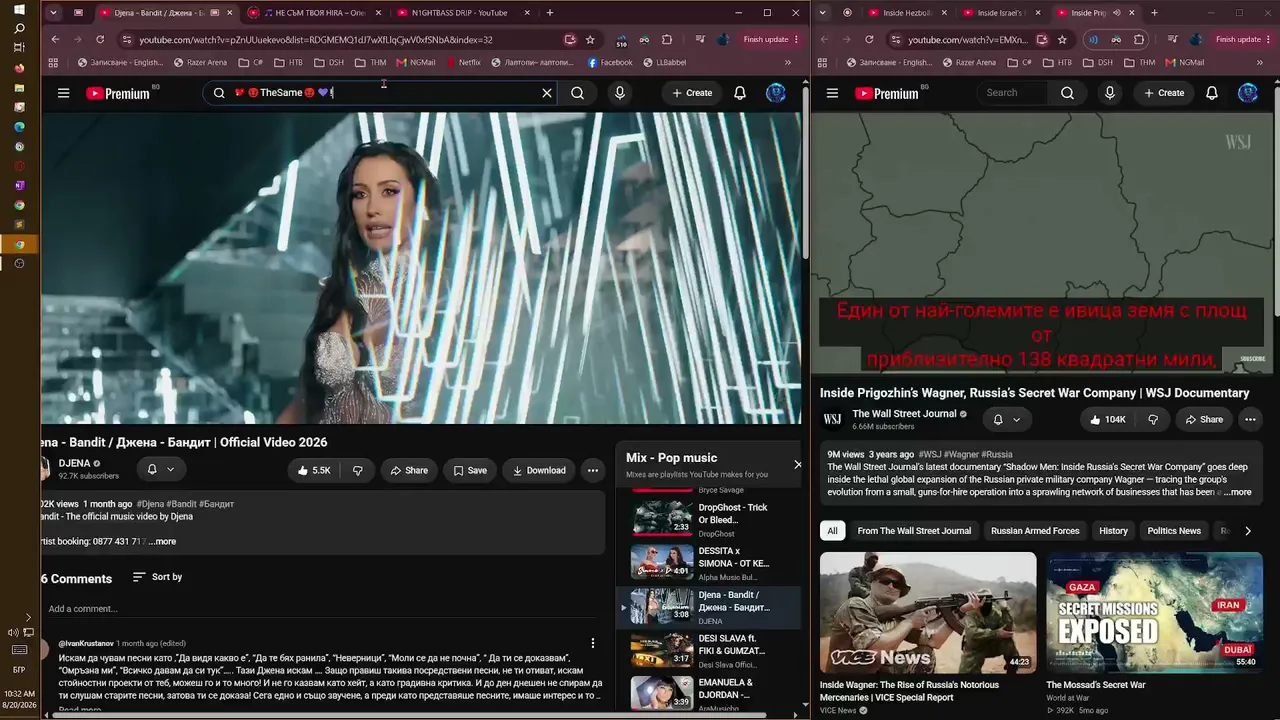Image resolution: width=1280 pixels, height=720 pixels.
Task: Clear the TheSame search text
Action: (x=547, y=93)
